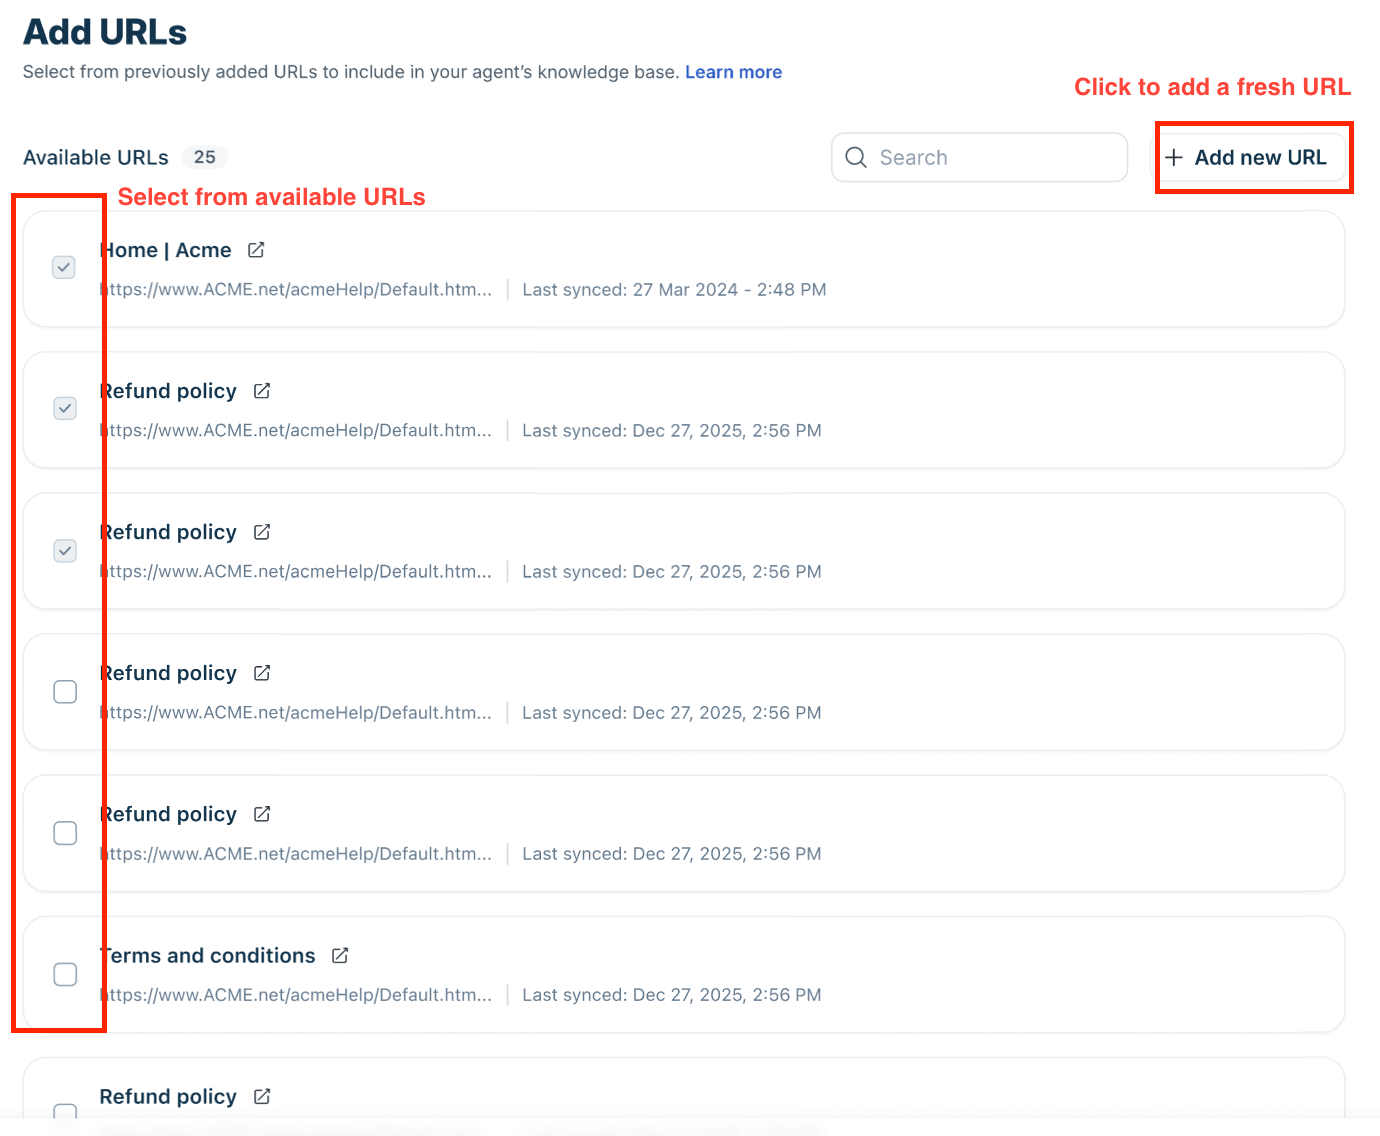This screenshot has width=1380, height=1136.
Task: Open external link icon beside Terms and conditions
Action: [x=340, y=955]
